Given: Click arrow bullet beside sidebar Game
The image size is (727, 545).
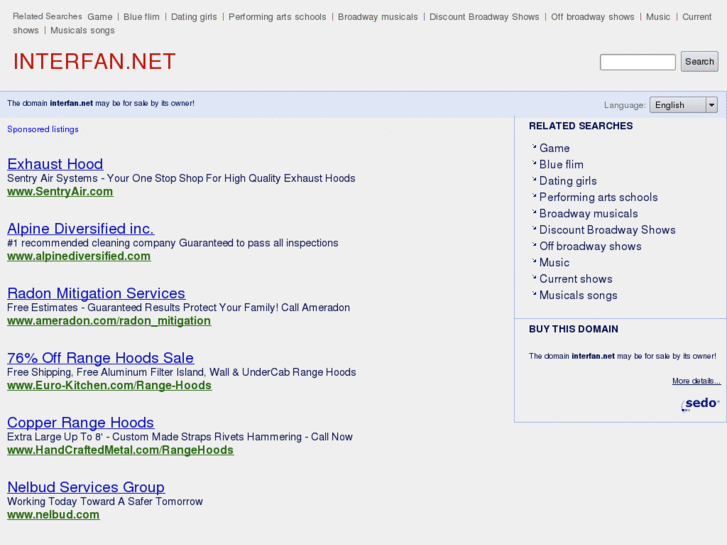Looking at the screenshot, I should [x=534, y=147].
